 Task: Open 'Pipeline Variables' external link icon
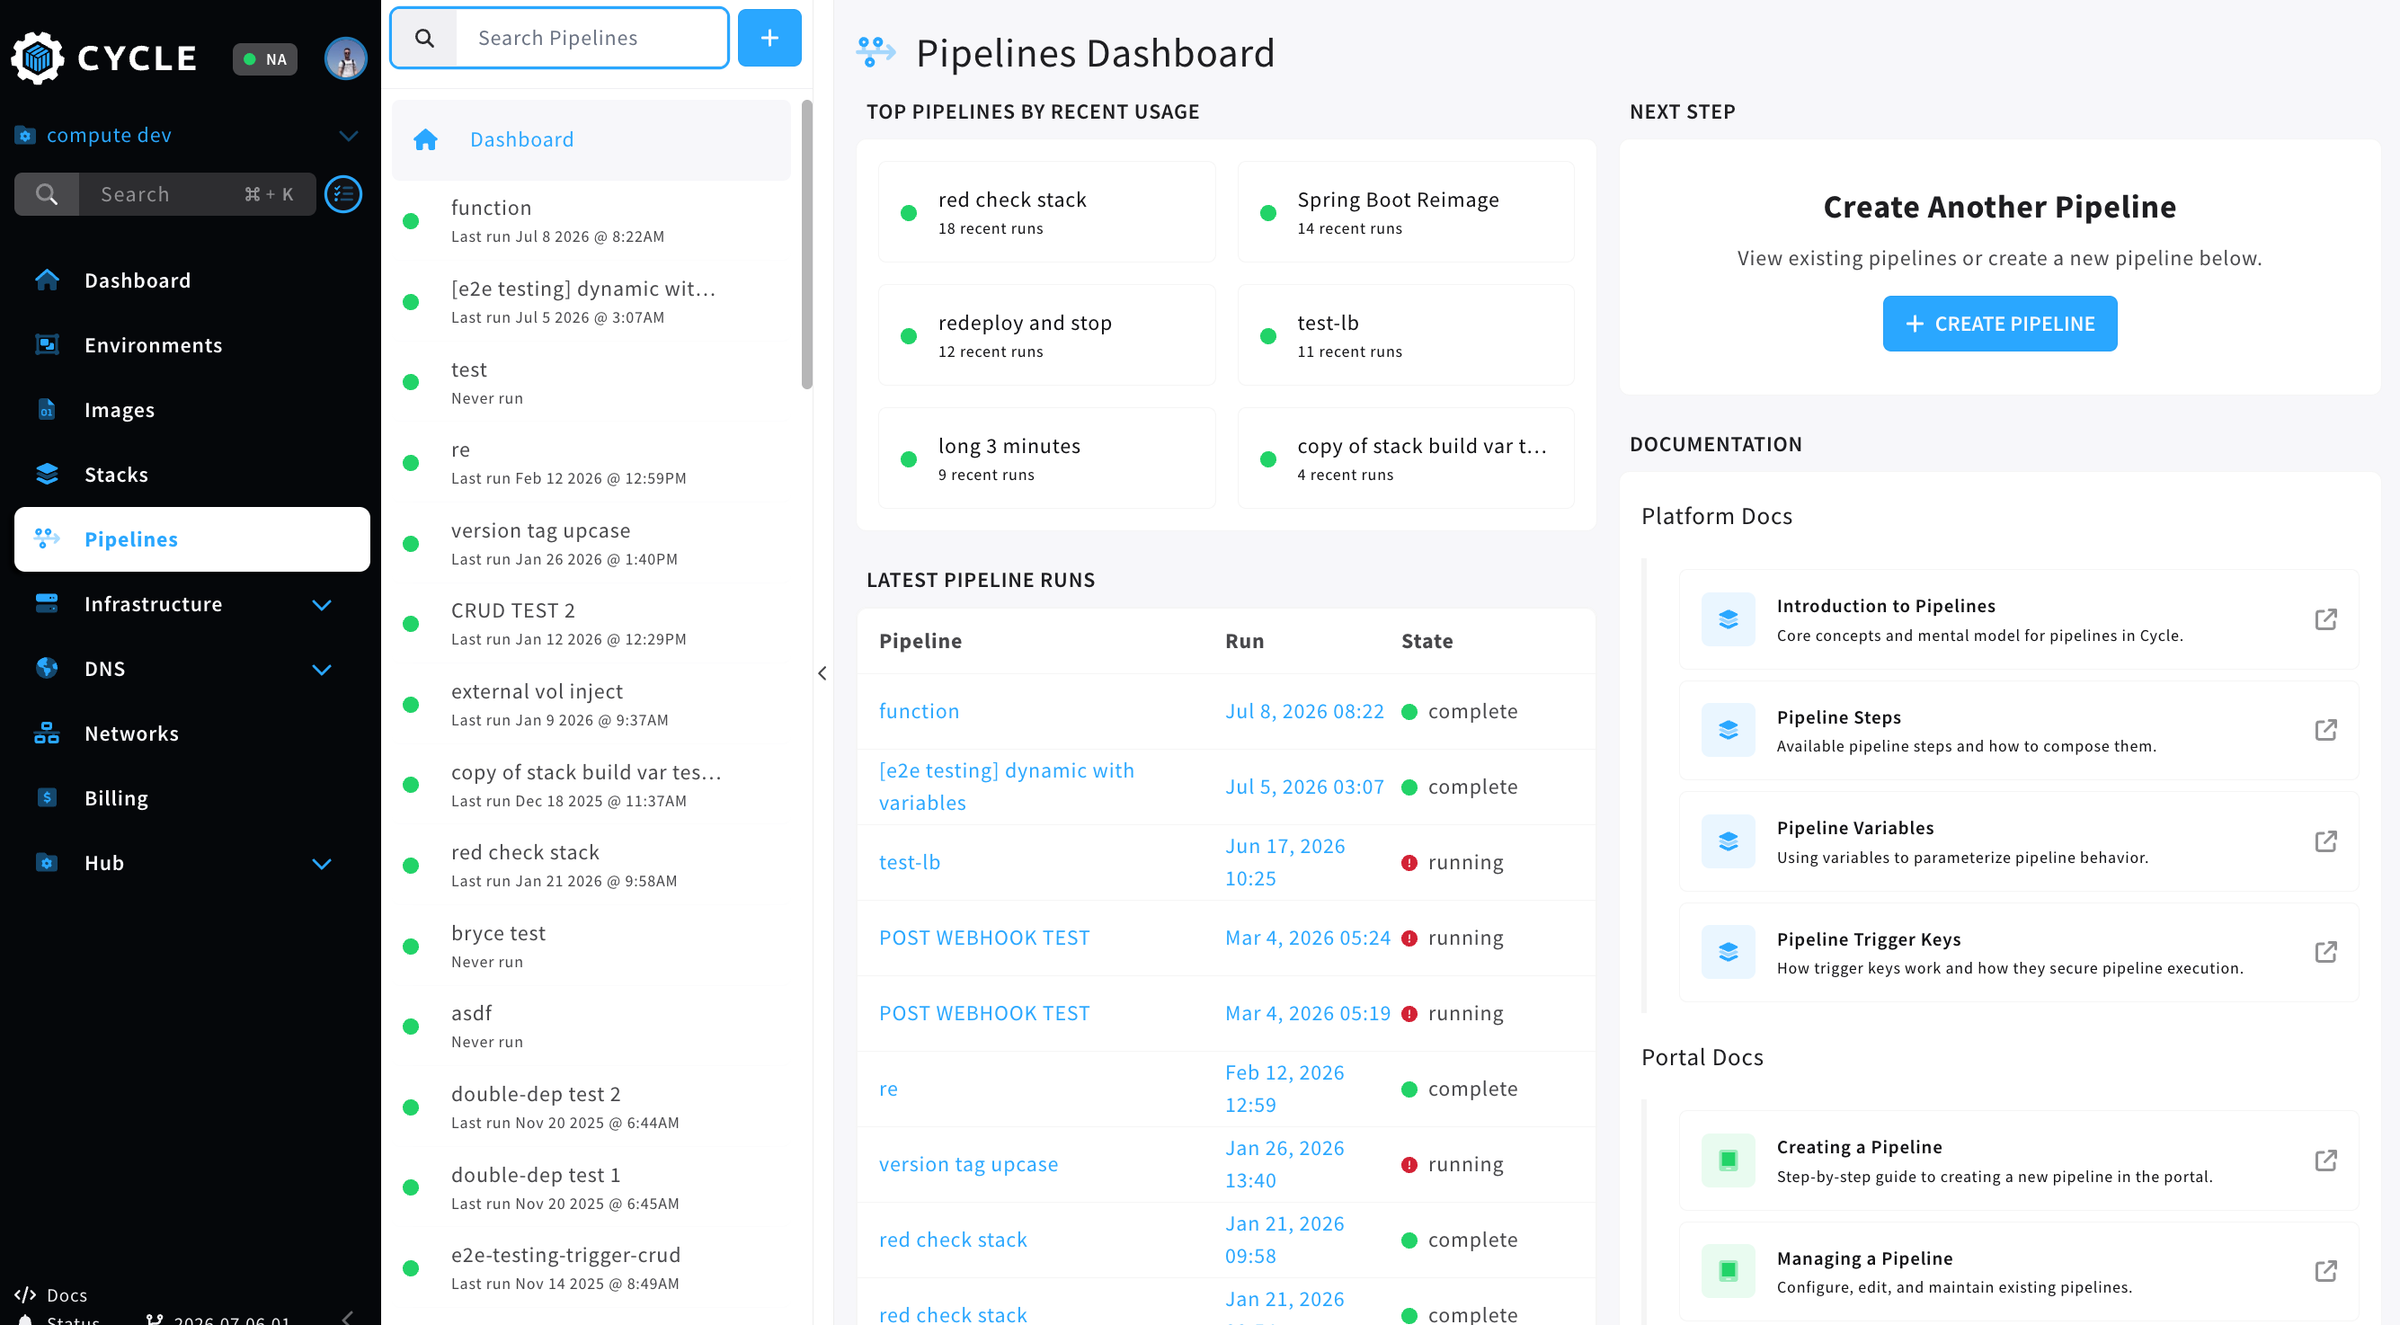[x=2326, y=841]
